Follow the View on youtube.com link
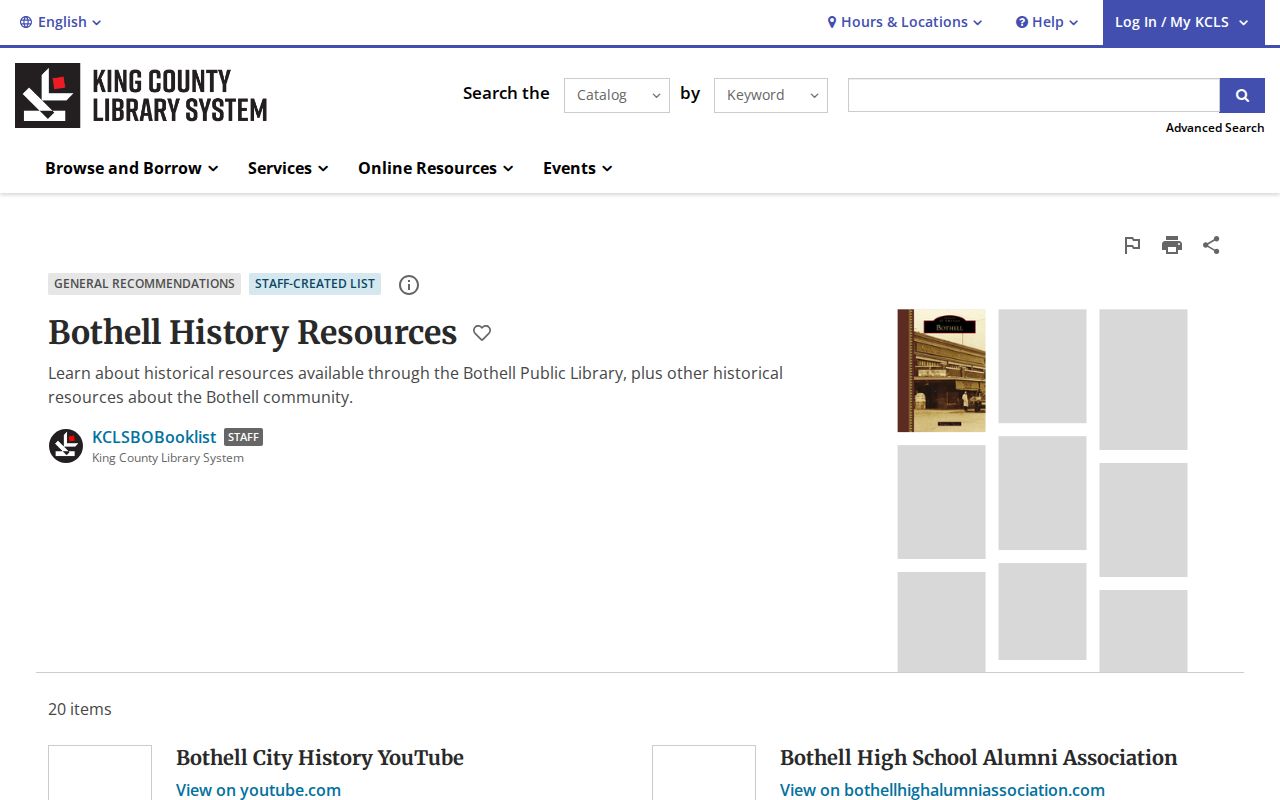 258,790
